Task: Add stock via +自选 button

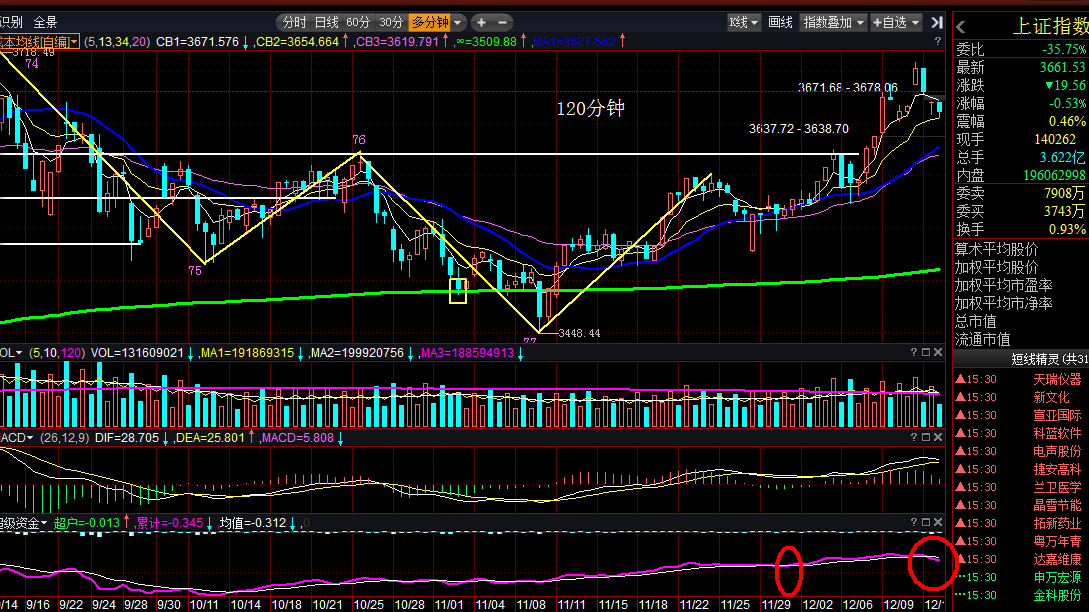Action: 896,22
